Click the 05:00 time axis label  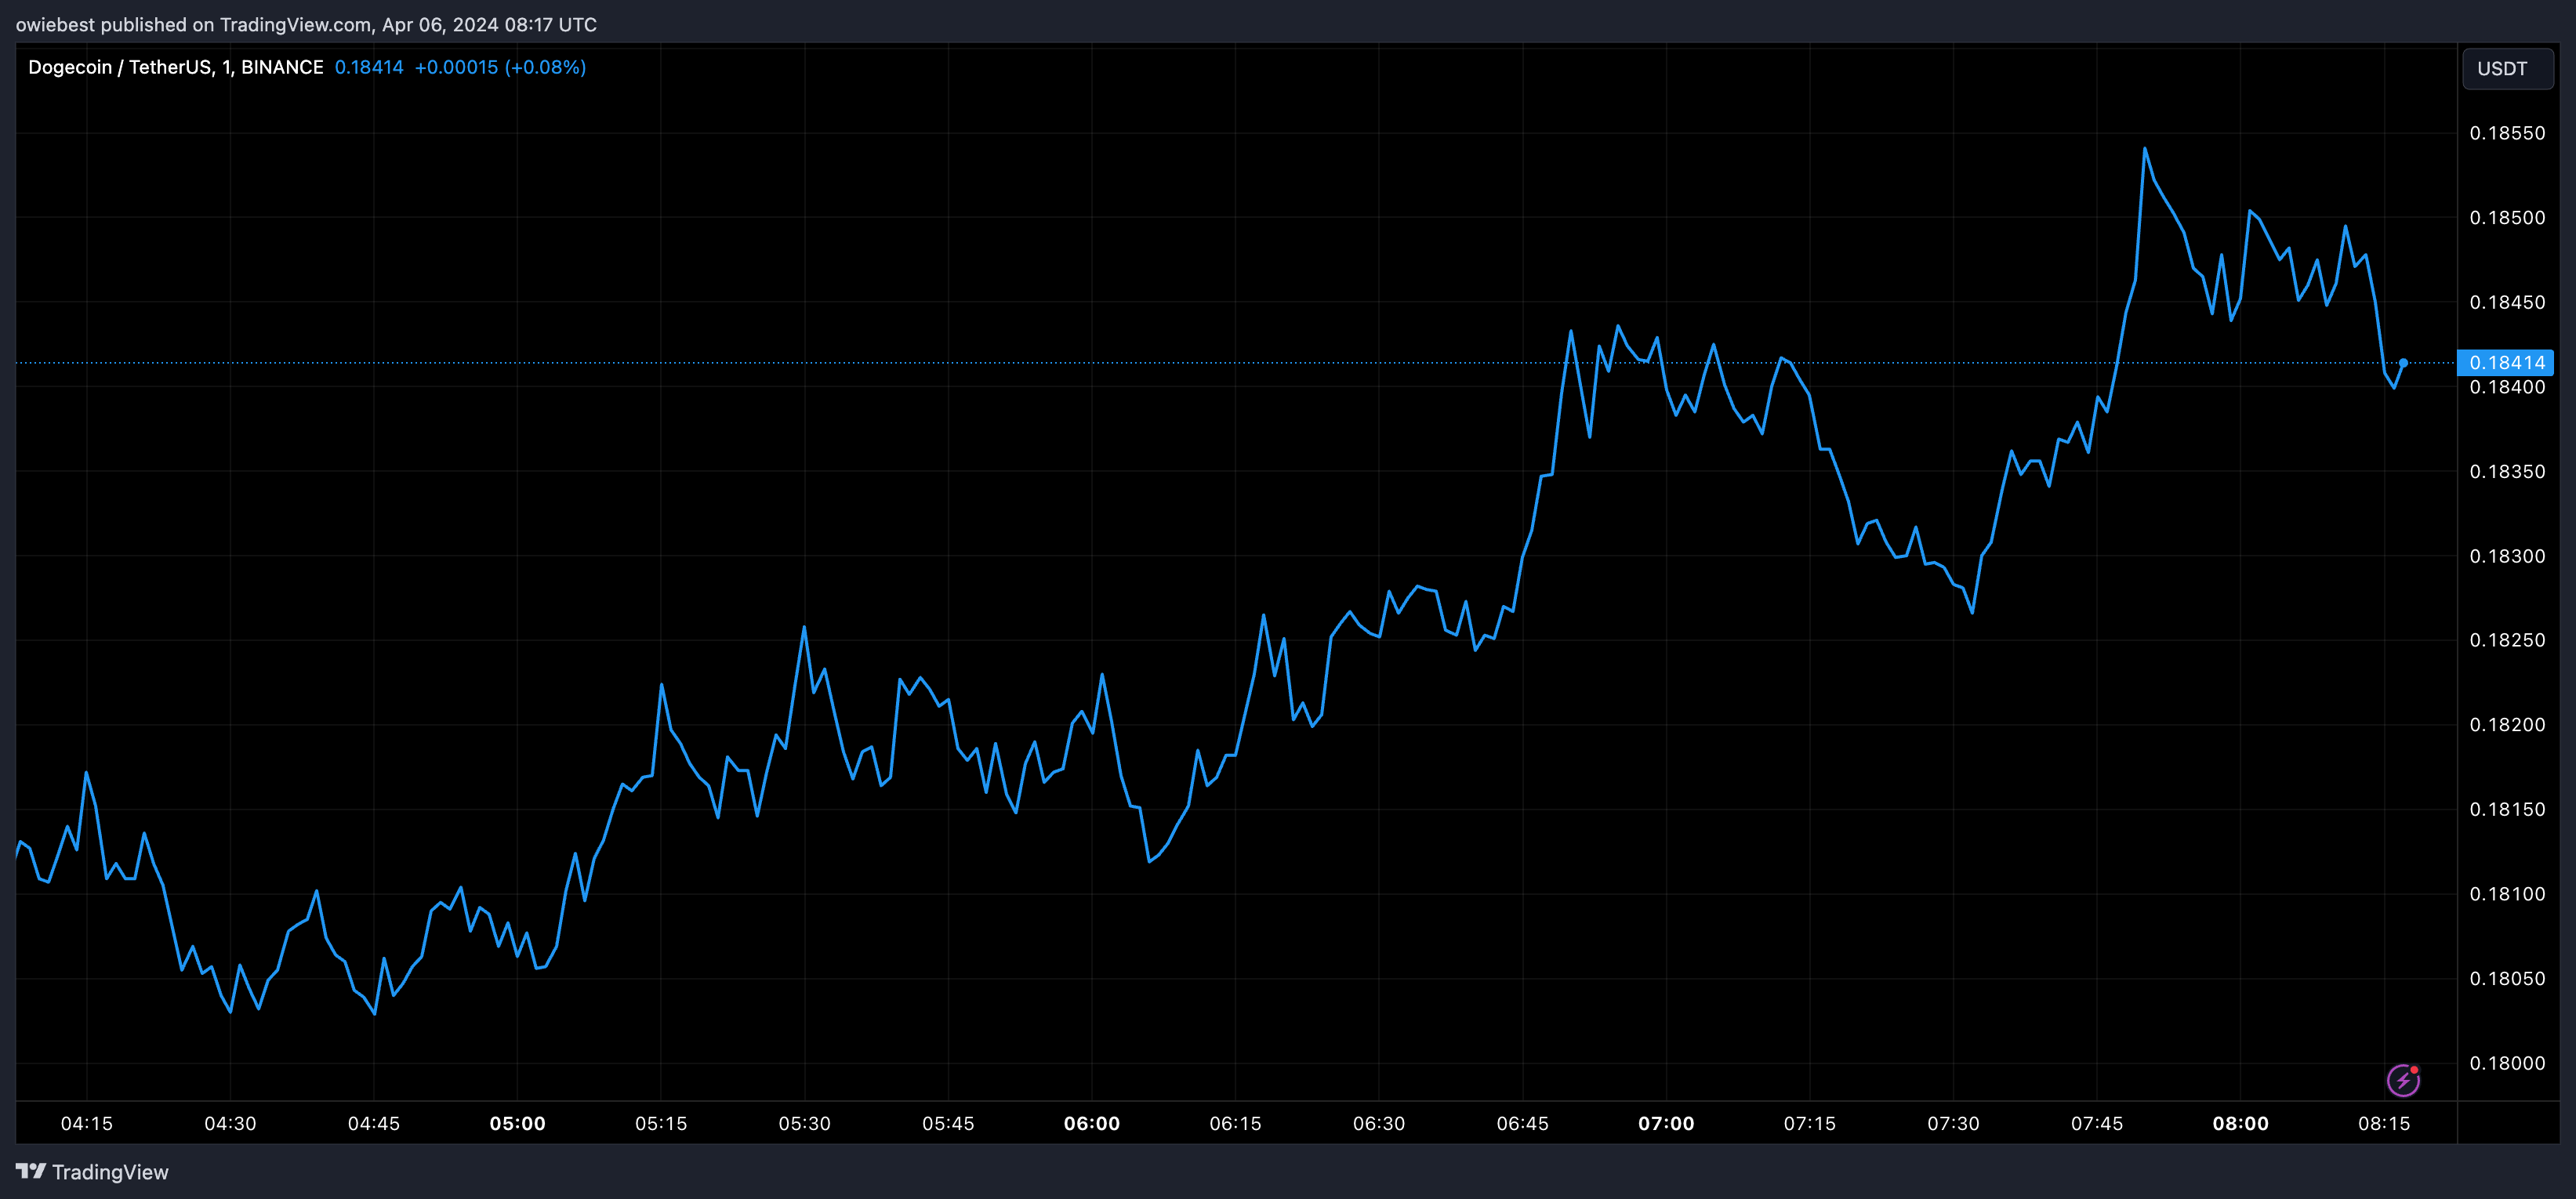(x=517, y=1123)
